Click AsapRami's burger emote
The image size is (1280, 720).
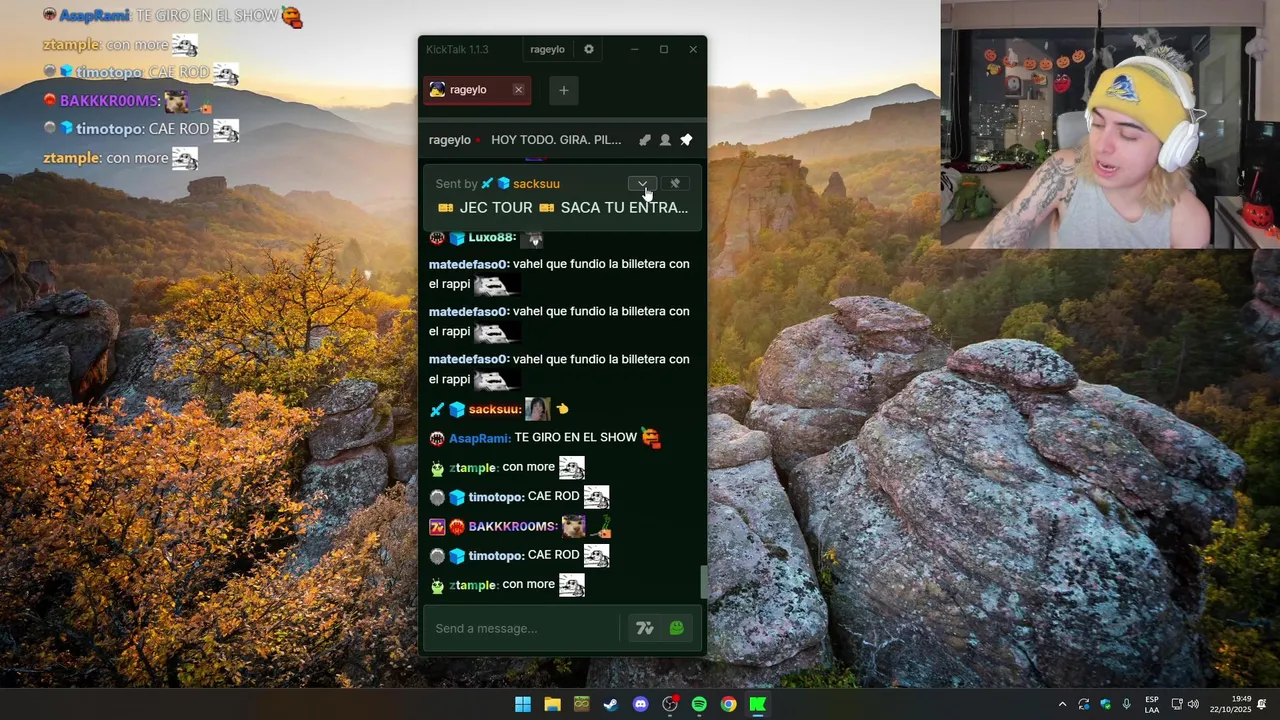coord(651,438)
